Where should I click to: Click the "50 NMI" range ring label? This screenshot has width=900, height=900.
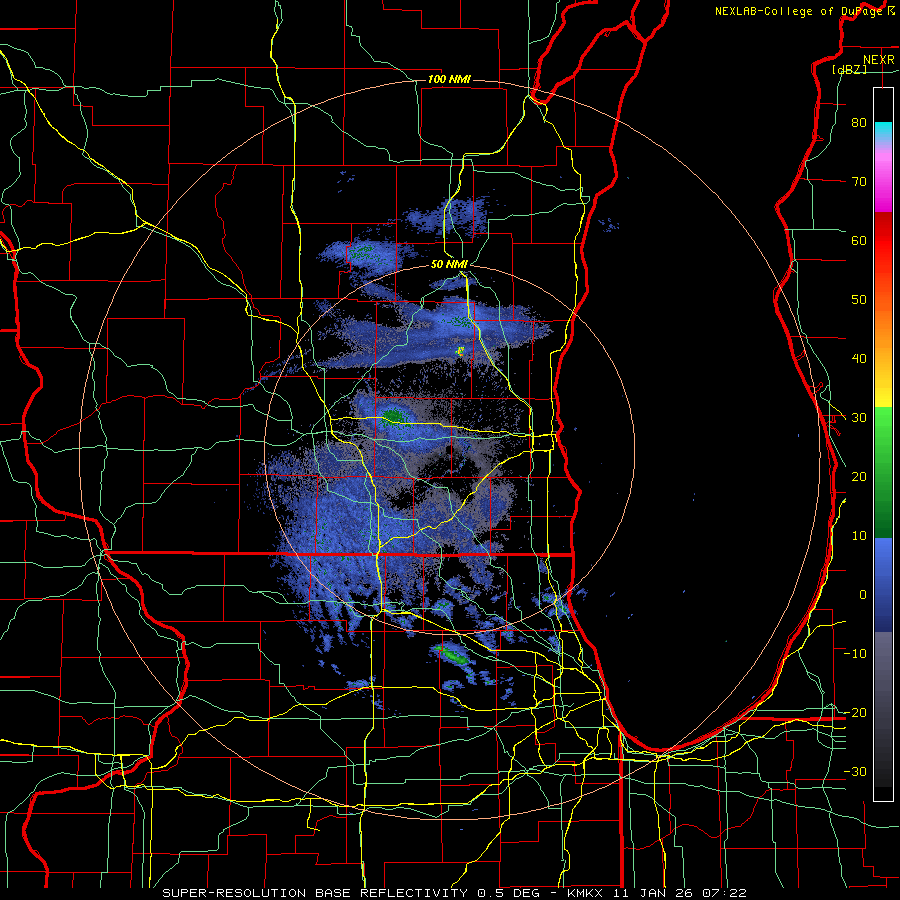449,264
